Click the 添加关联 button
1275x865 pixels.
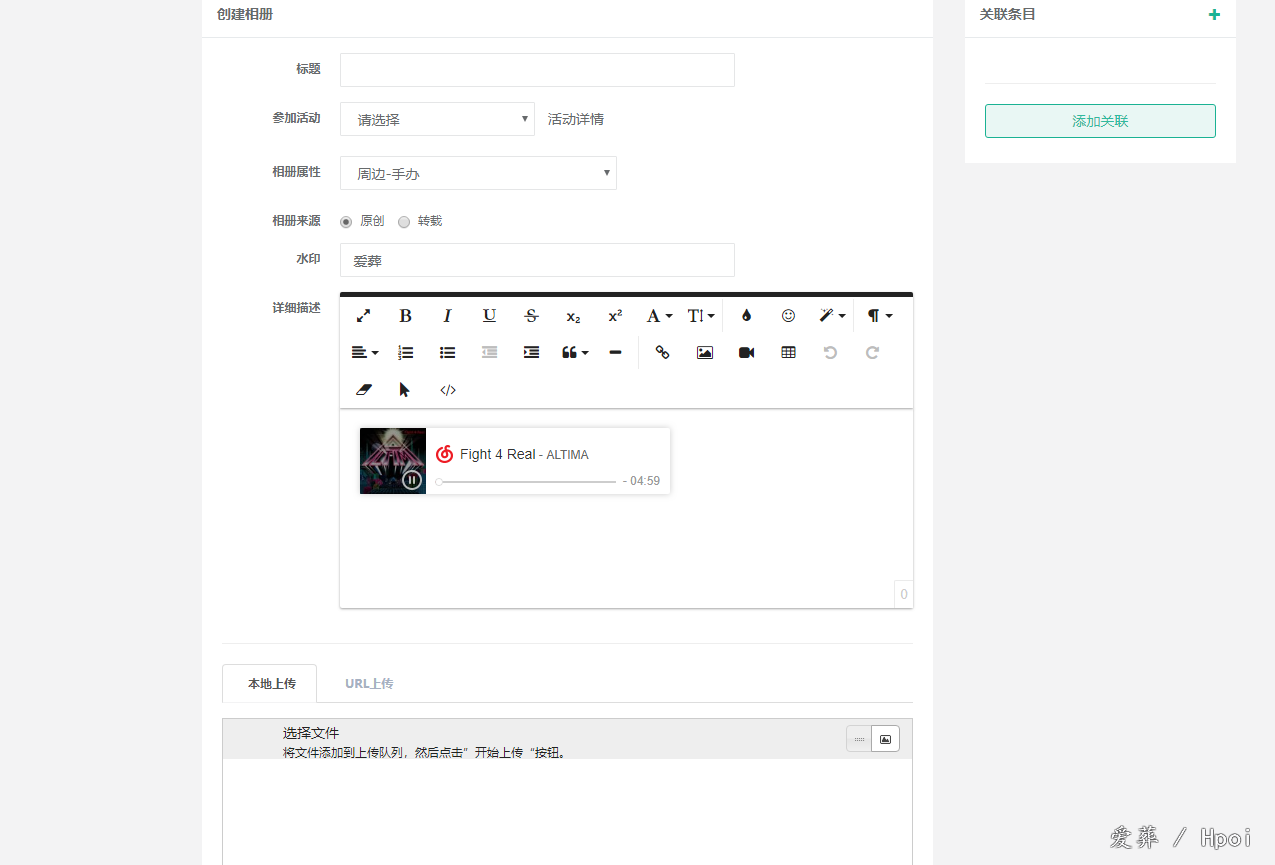(x=1100, y=121)
